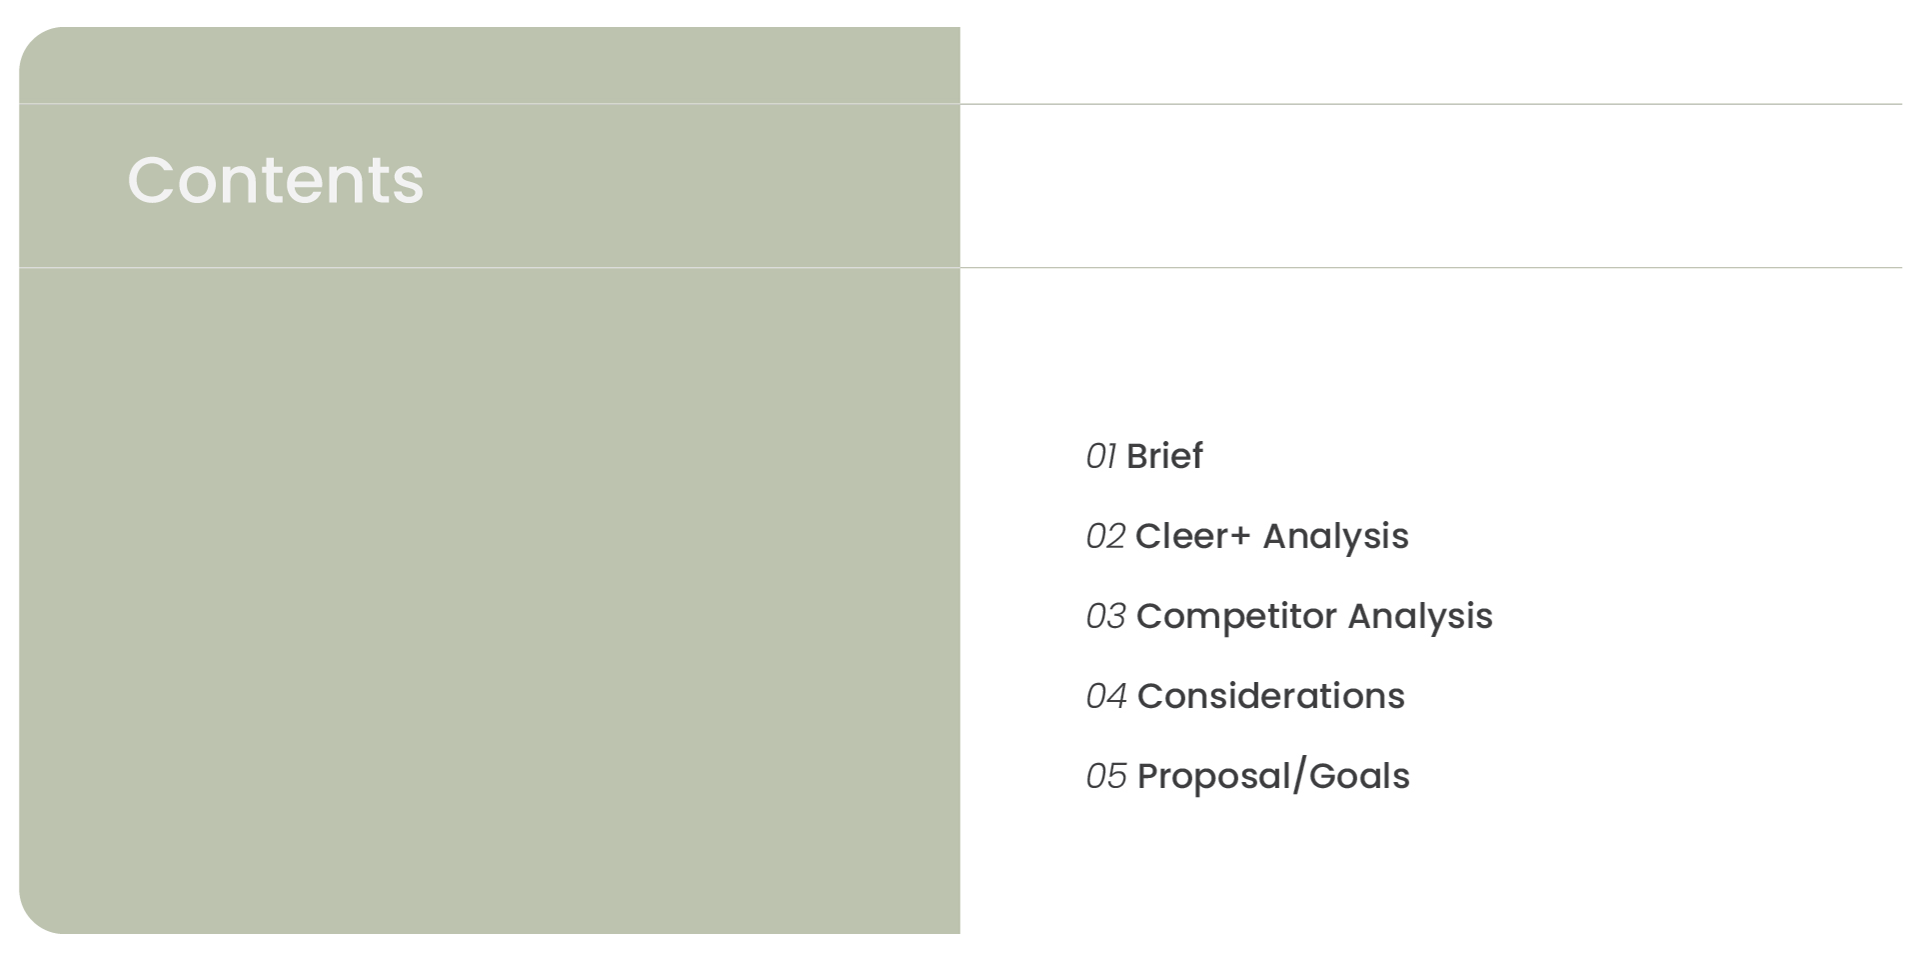This screenshot has height=954, width=1920.
Task: Click the 02 section number
Action: click(1105, 537)
